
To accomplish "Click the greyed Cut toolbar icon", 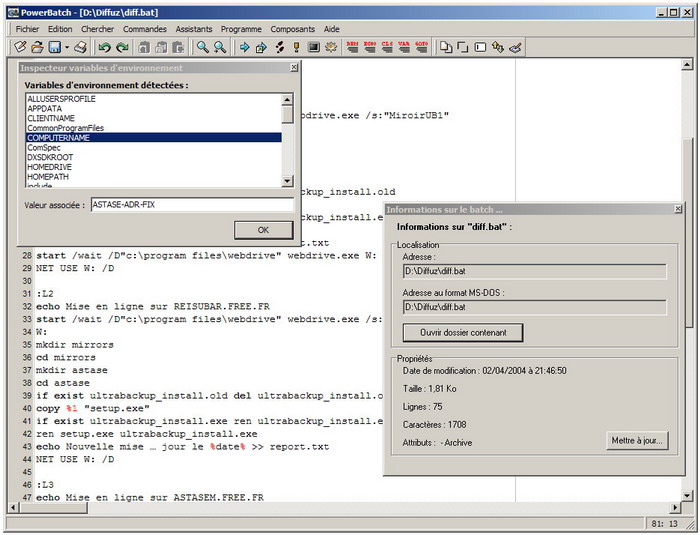I will pos(144,47).
